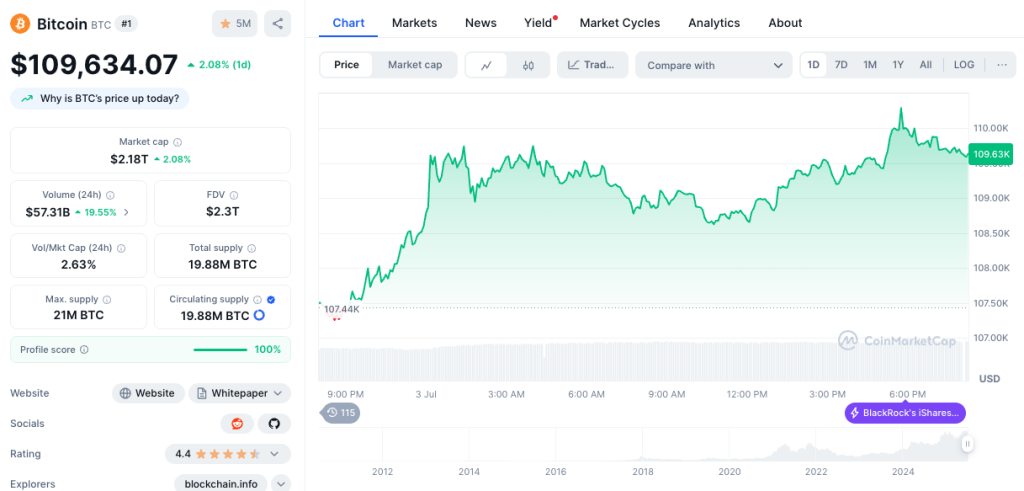Image resolution: width=1024 pixels, height=491 pixels.
Task: Click the Vol/Mkt Cap (24h) info icon
Action: point(121,248)
